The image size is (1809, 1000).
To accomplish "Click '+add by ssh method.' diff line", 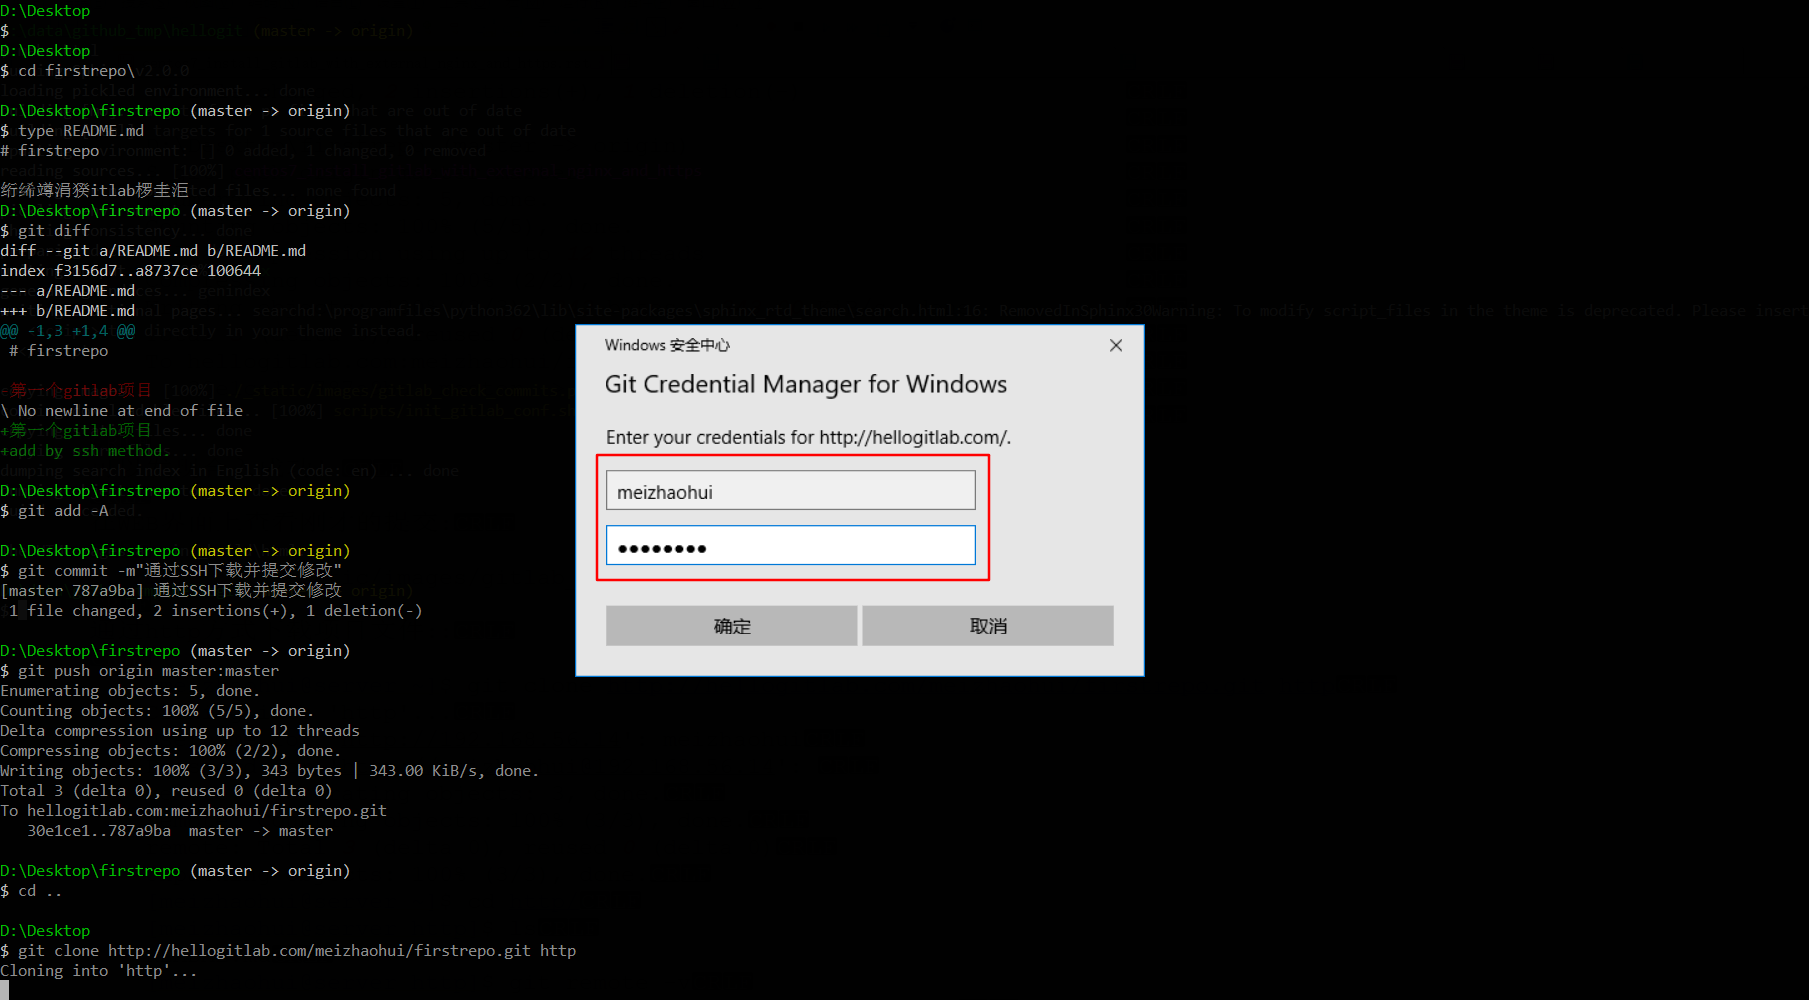I will coord(85,451).
